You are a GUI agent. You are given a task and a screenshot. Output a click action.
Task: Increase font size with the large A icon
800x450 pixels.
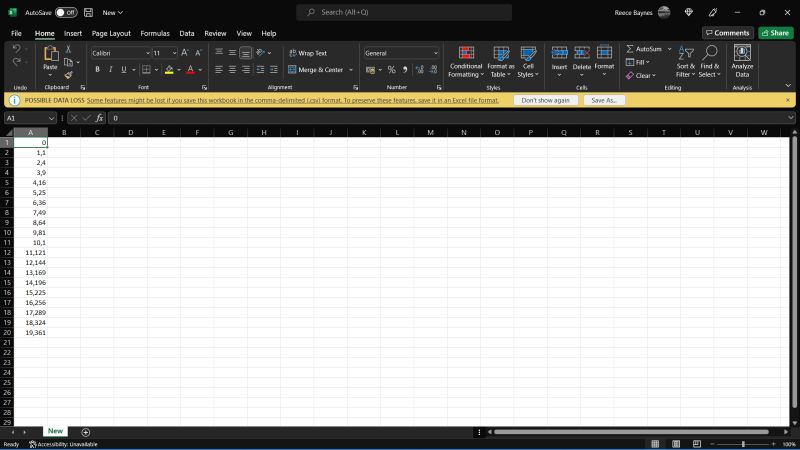185,53
